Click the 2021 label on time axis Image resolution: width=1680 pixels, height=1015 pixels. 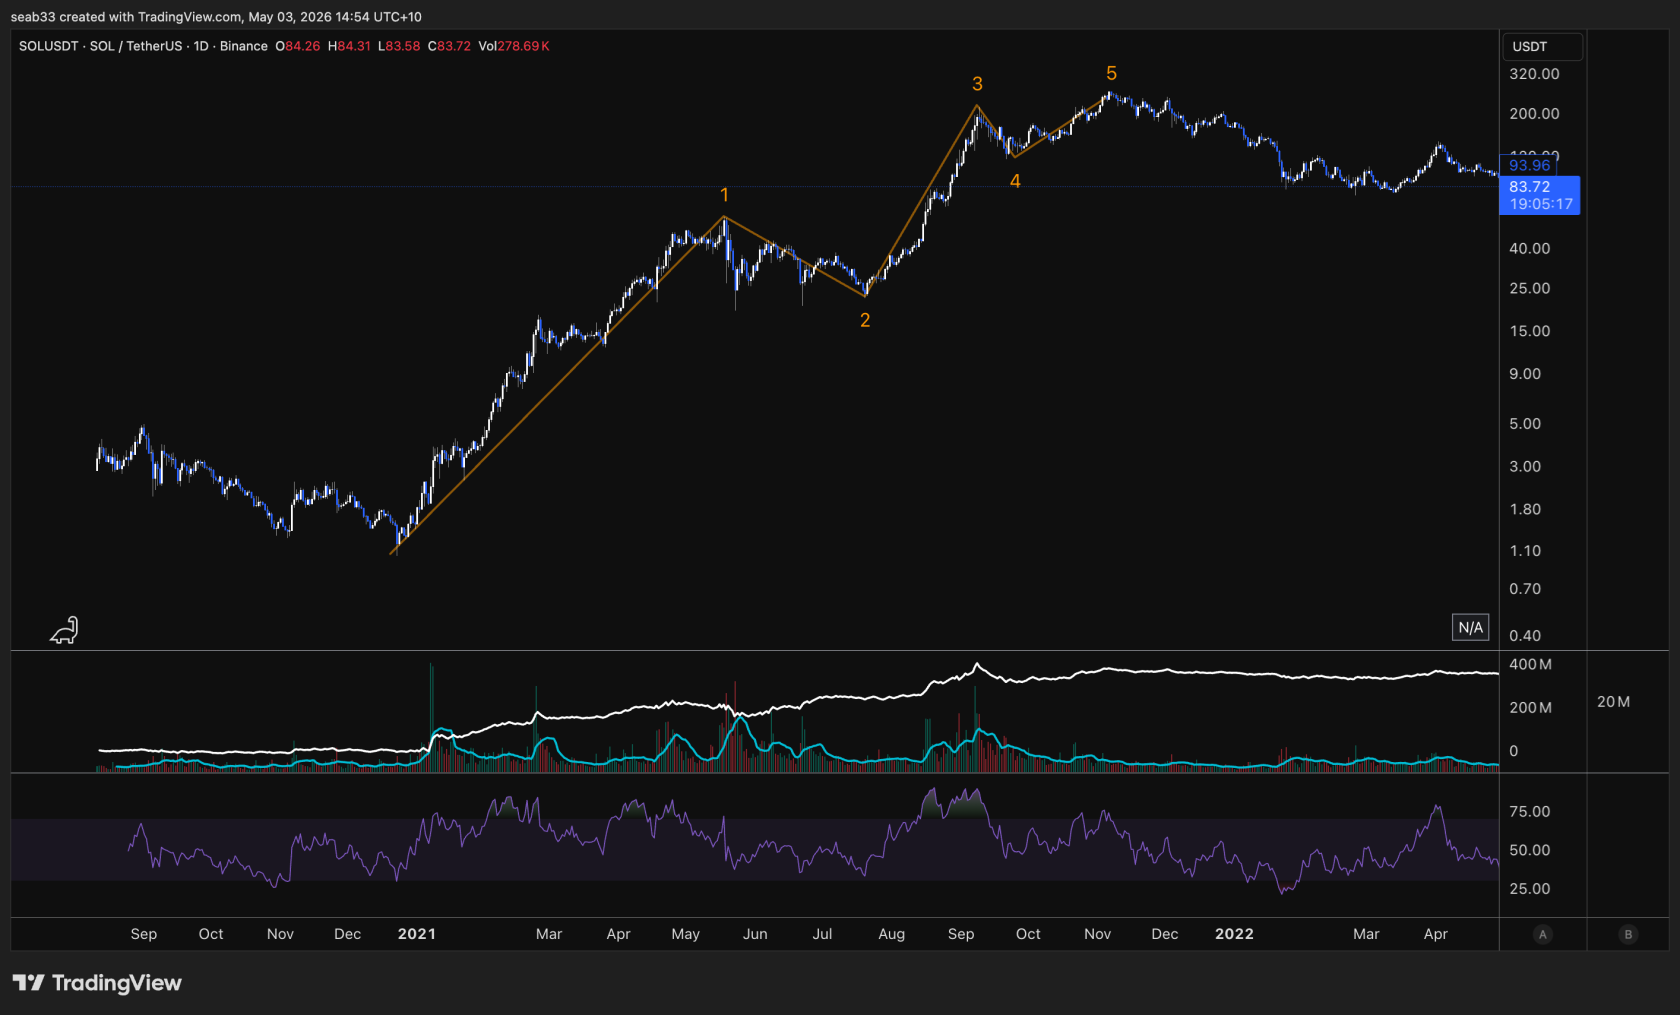click(417, 934)
